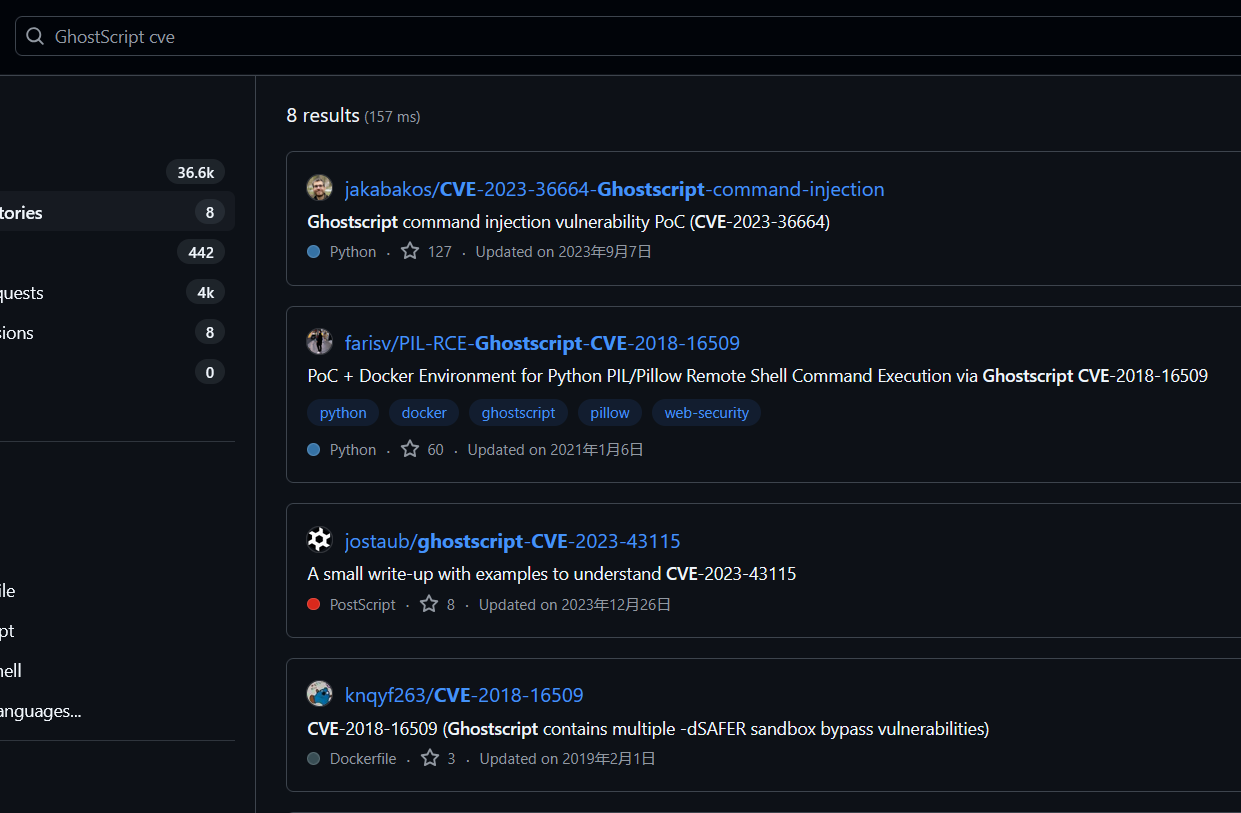Select the docker topic tag
This screenshot has height=813, width=1241.
click(x=424, y=413)
